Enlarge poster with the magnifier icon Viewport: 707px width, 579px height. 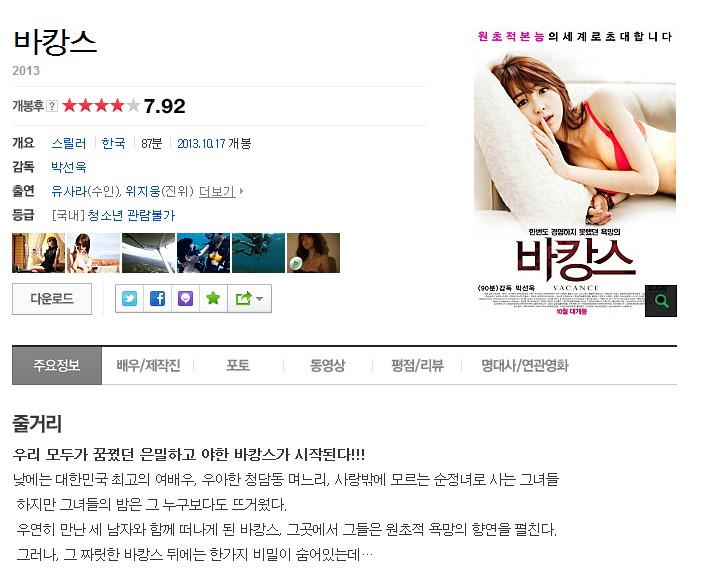pyautogui.click(x=661, y=301)
